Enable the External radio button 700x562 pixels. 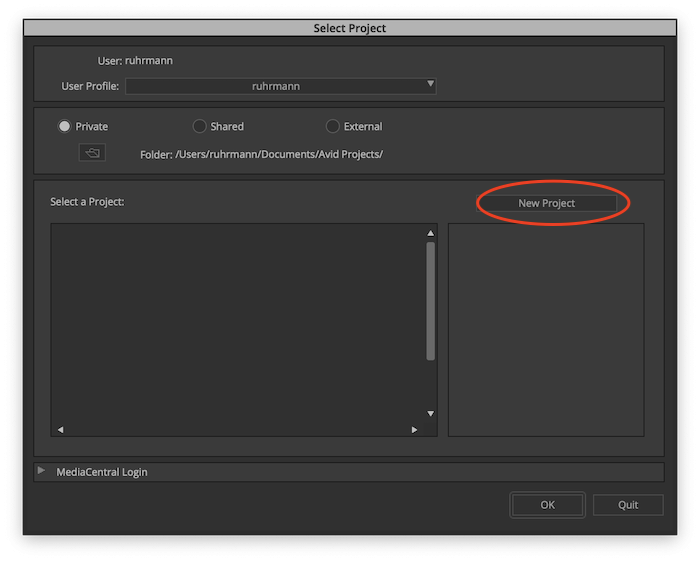pyautogui.click(x=333, y=127)
